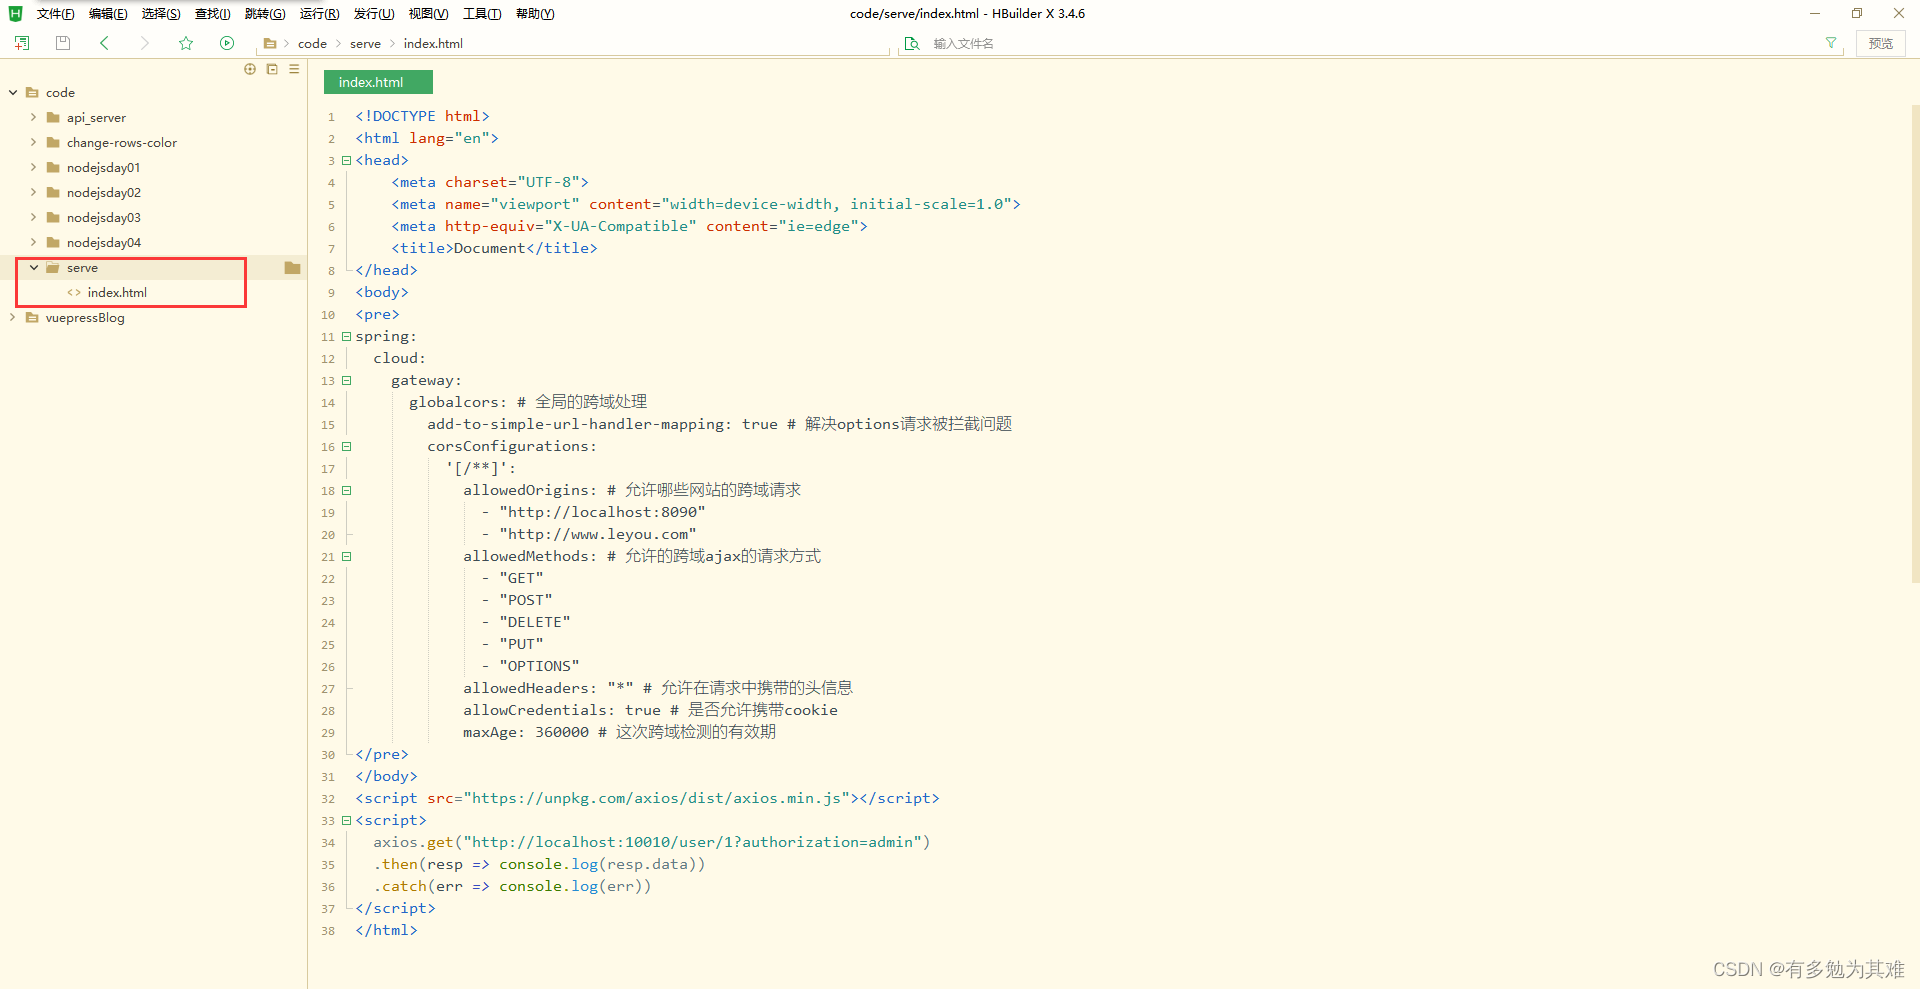Open the 选择(S) menu

[161, 14]
